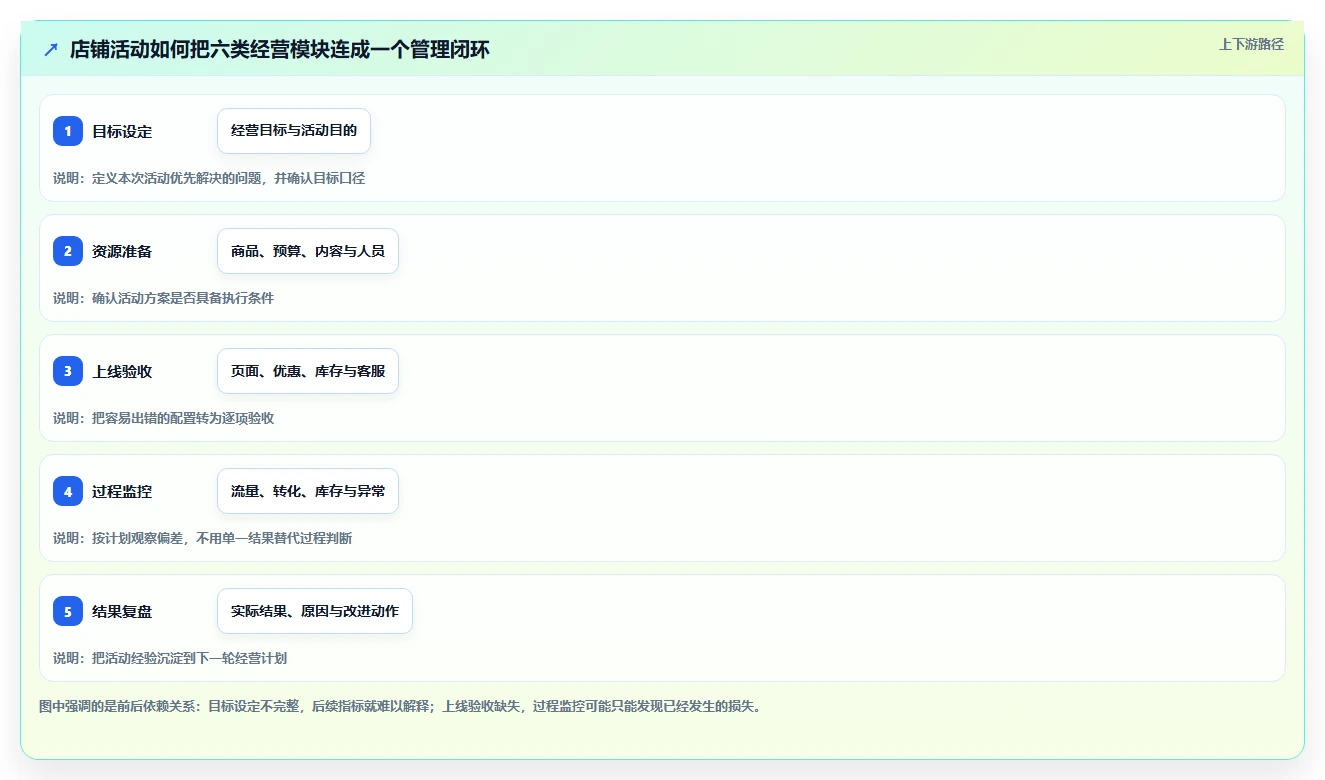The height and width of the screenshot is (780, 1325).
Task: Click the 上线验收 step label
Action: click(122, 372)
